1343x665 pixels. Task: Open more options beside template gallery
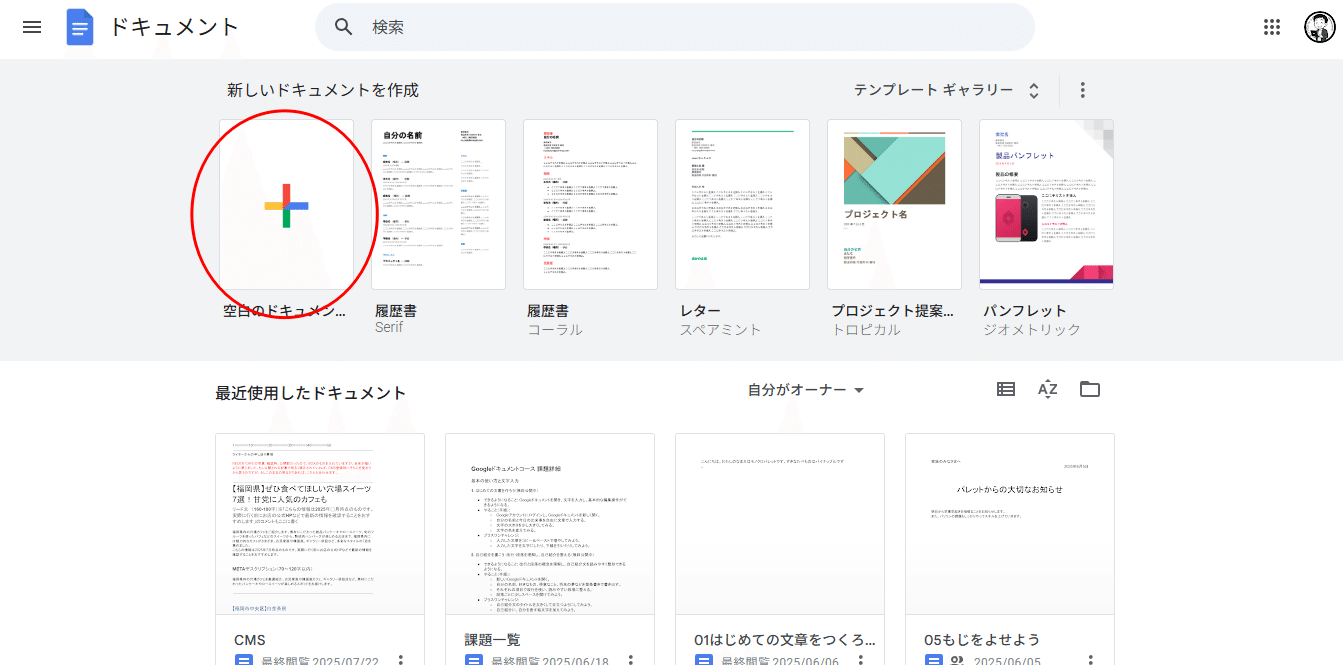click(x=1082, y=90)
